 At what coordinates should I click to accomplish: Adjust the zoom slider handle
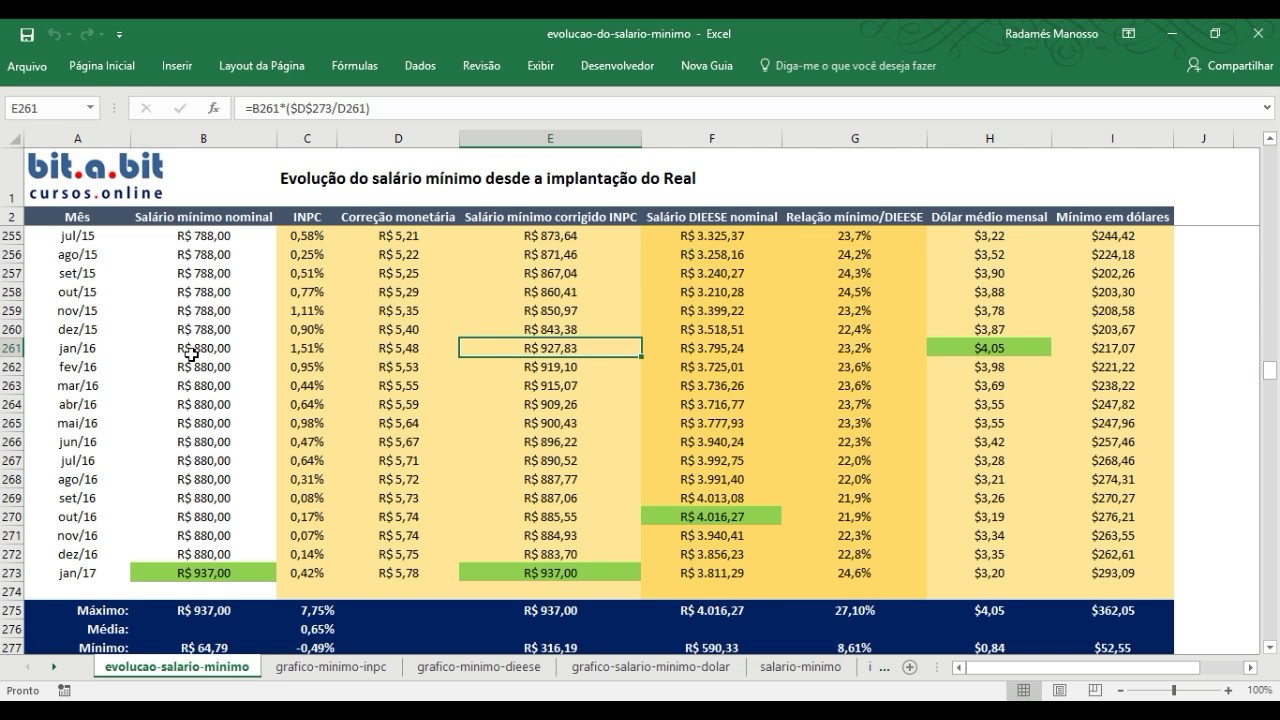(1173, 690)
